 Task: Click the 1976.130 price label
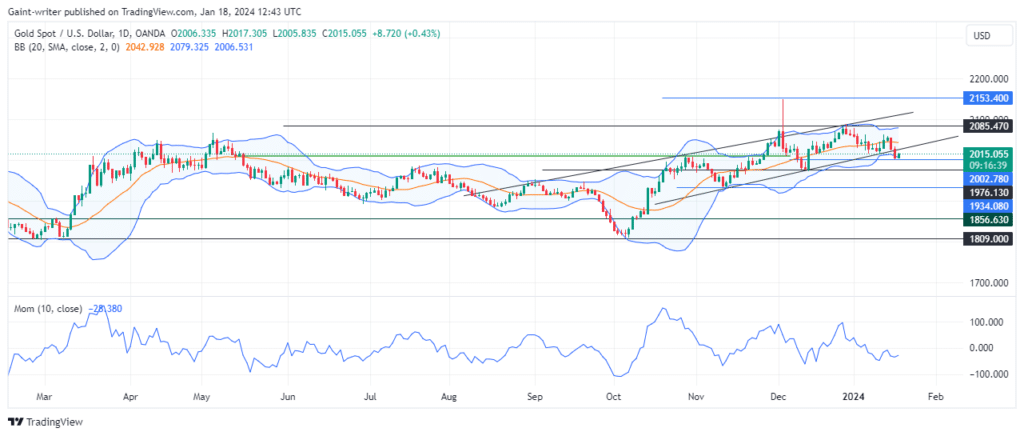[987, 193]
